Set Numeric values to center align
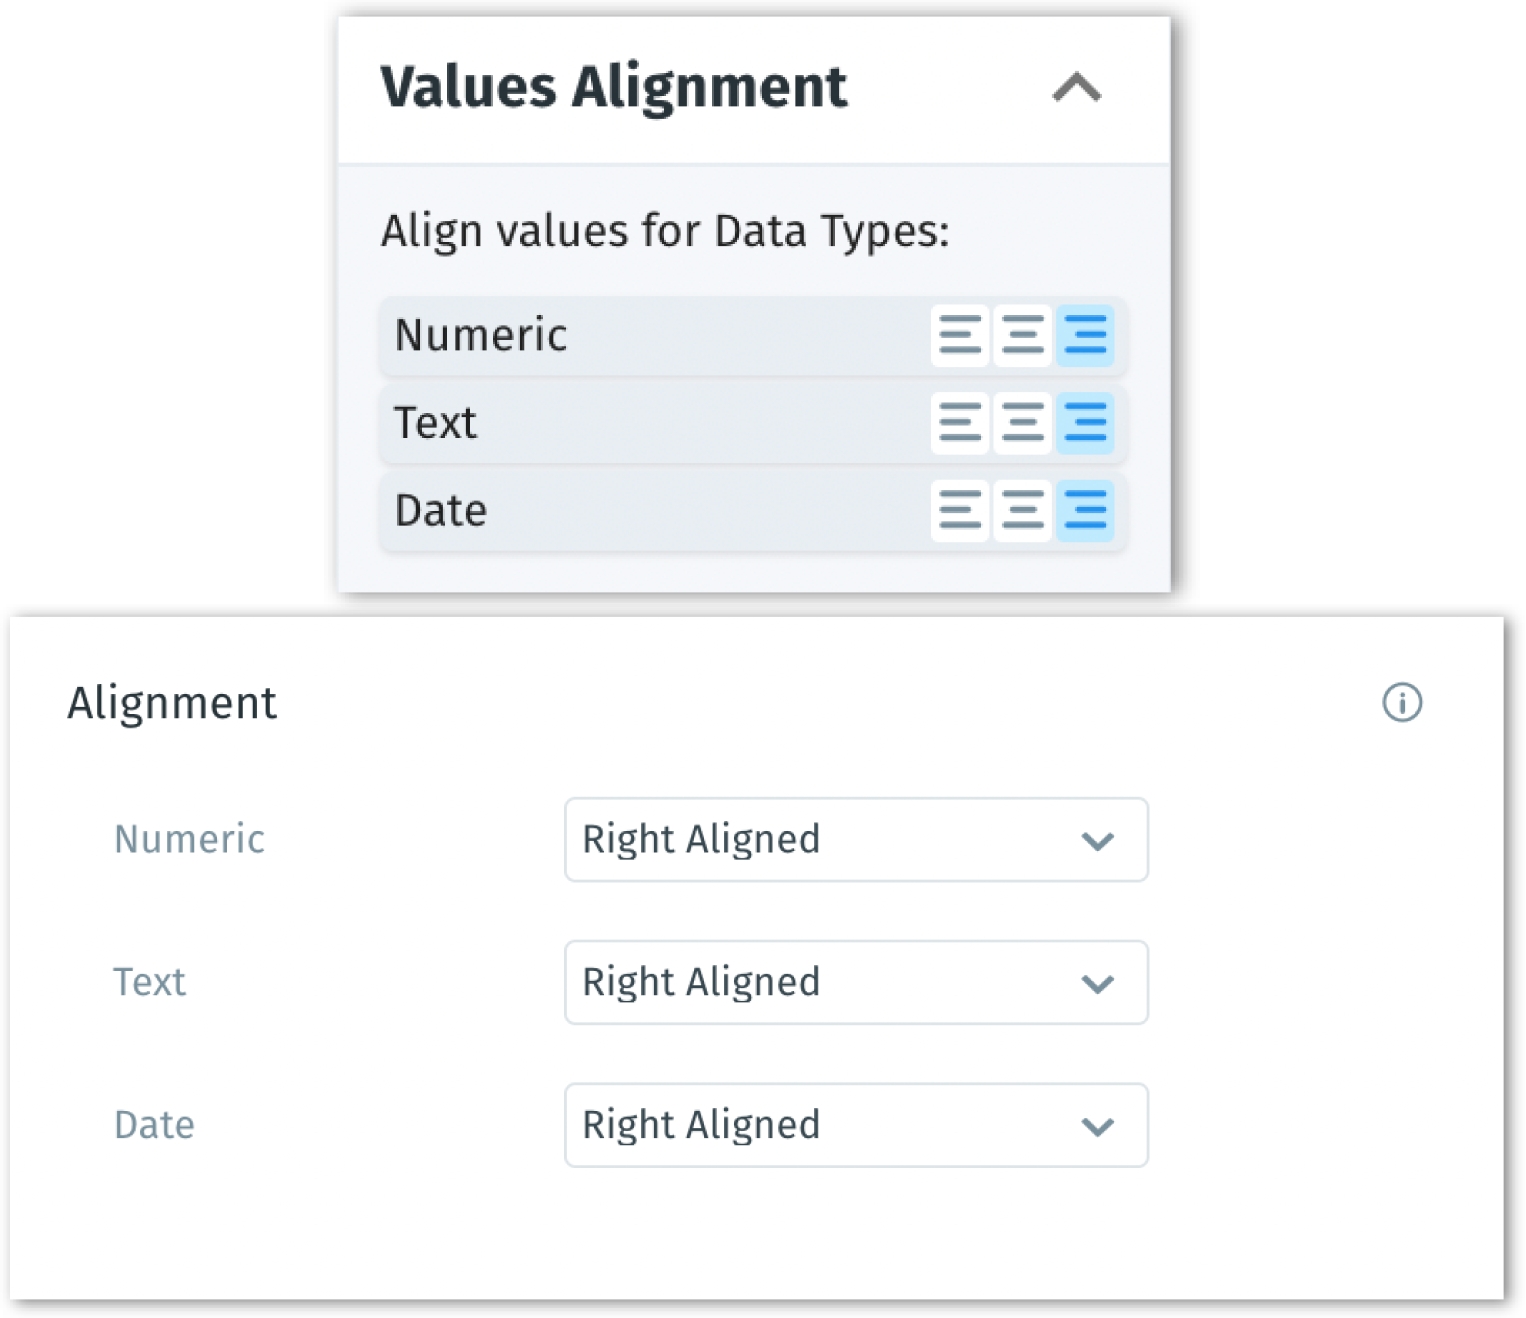 coord(1022,335)
